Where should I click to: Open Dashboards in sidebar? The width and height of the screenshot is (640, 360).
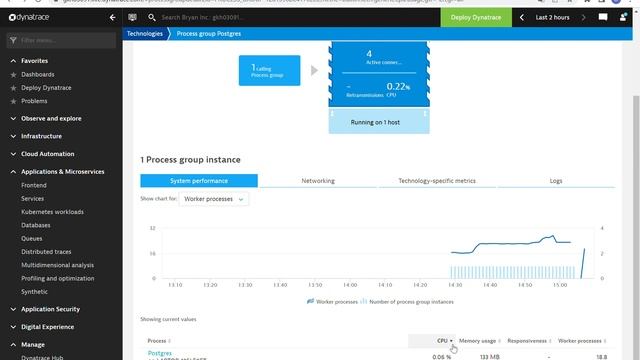[x=38, y=75]
